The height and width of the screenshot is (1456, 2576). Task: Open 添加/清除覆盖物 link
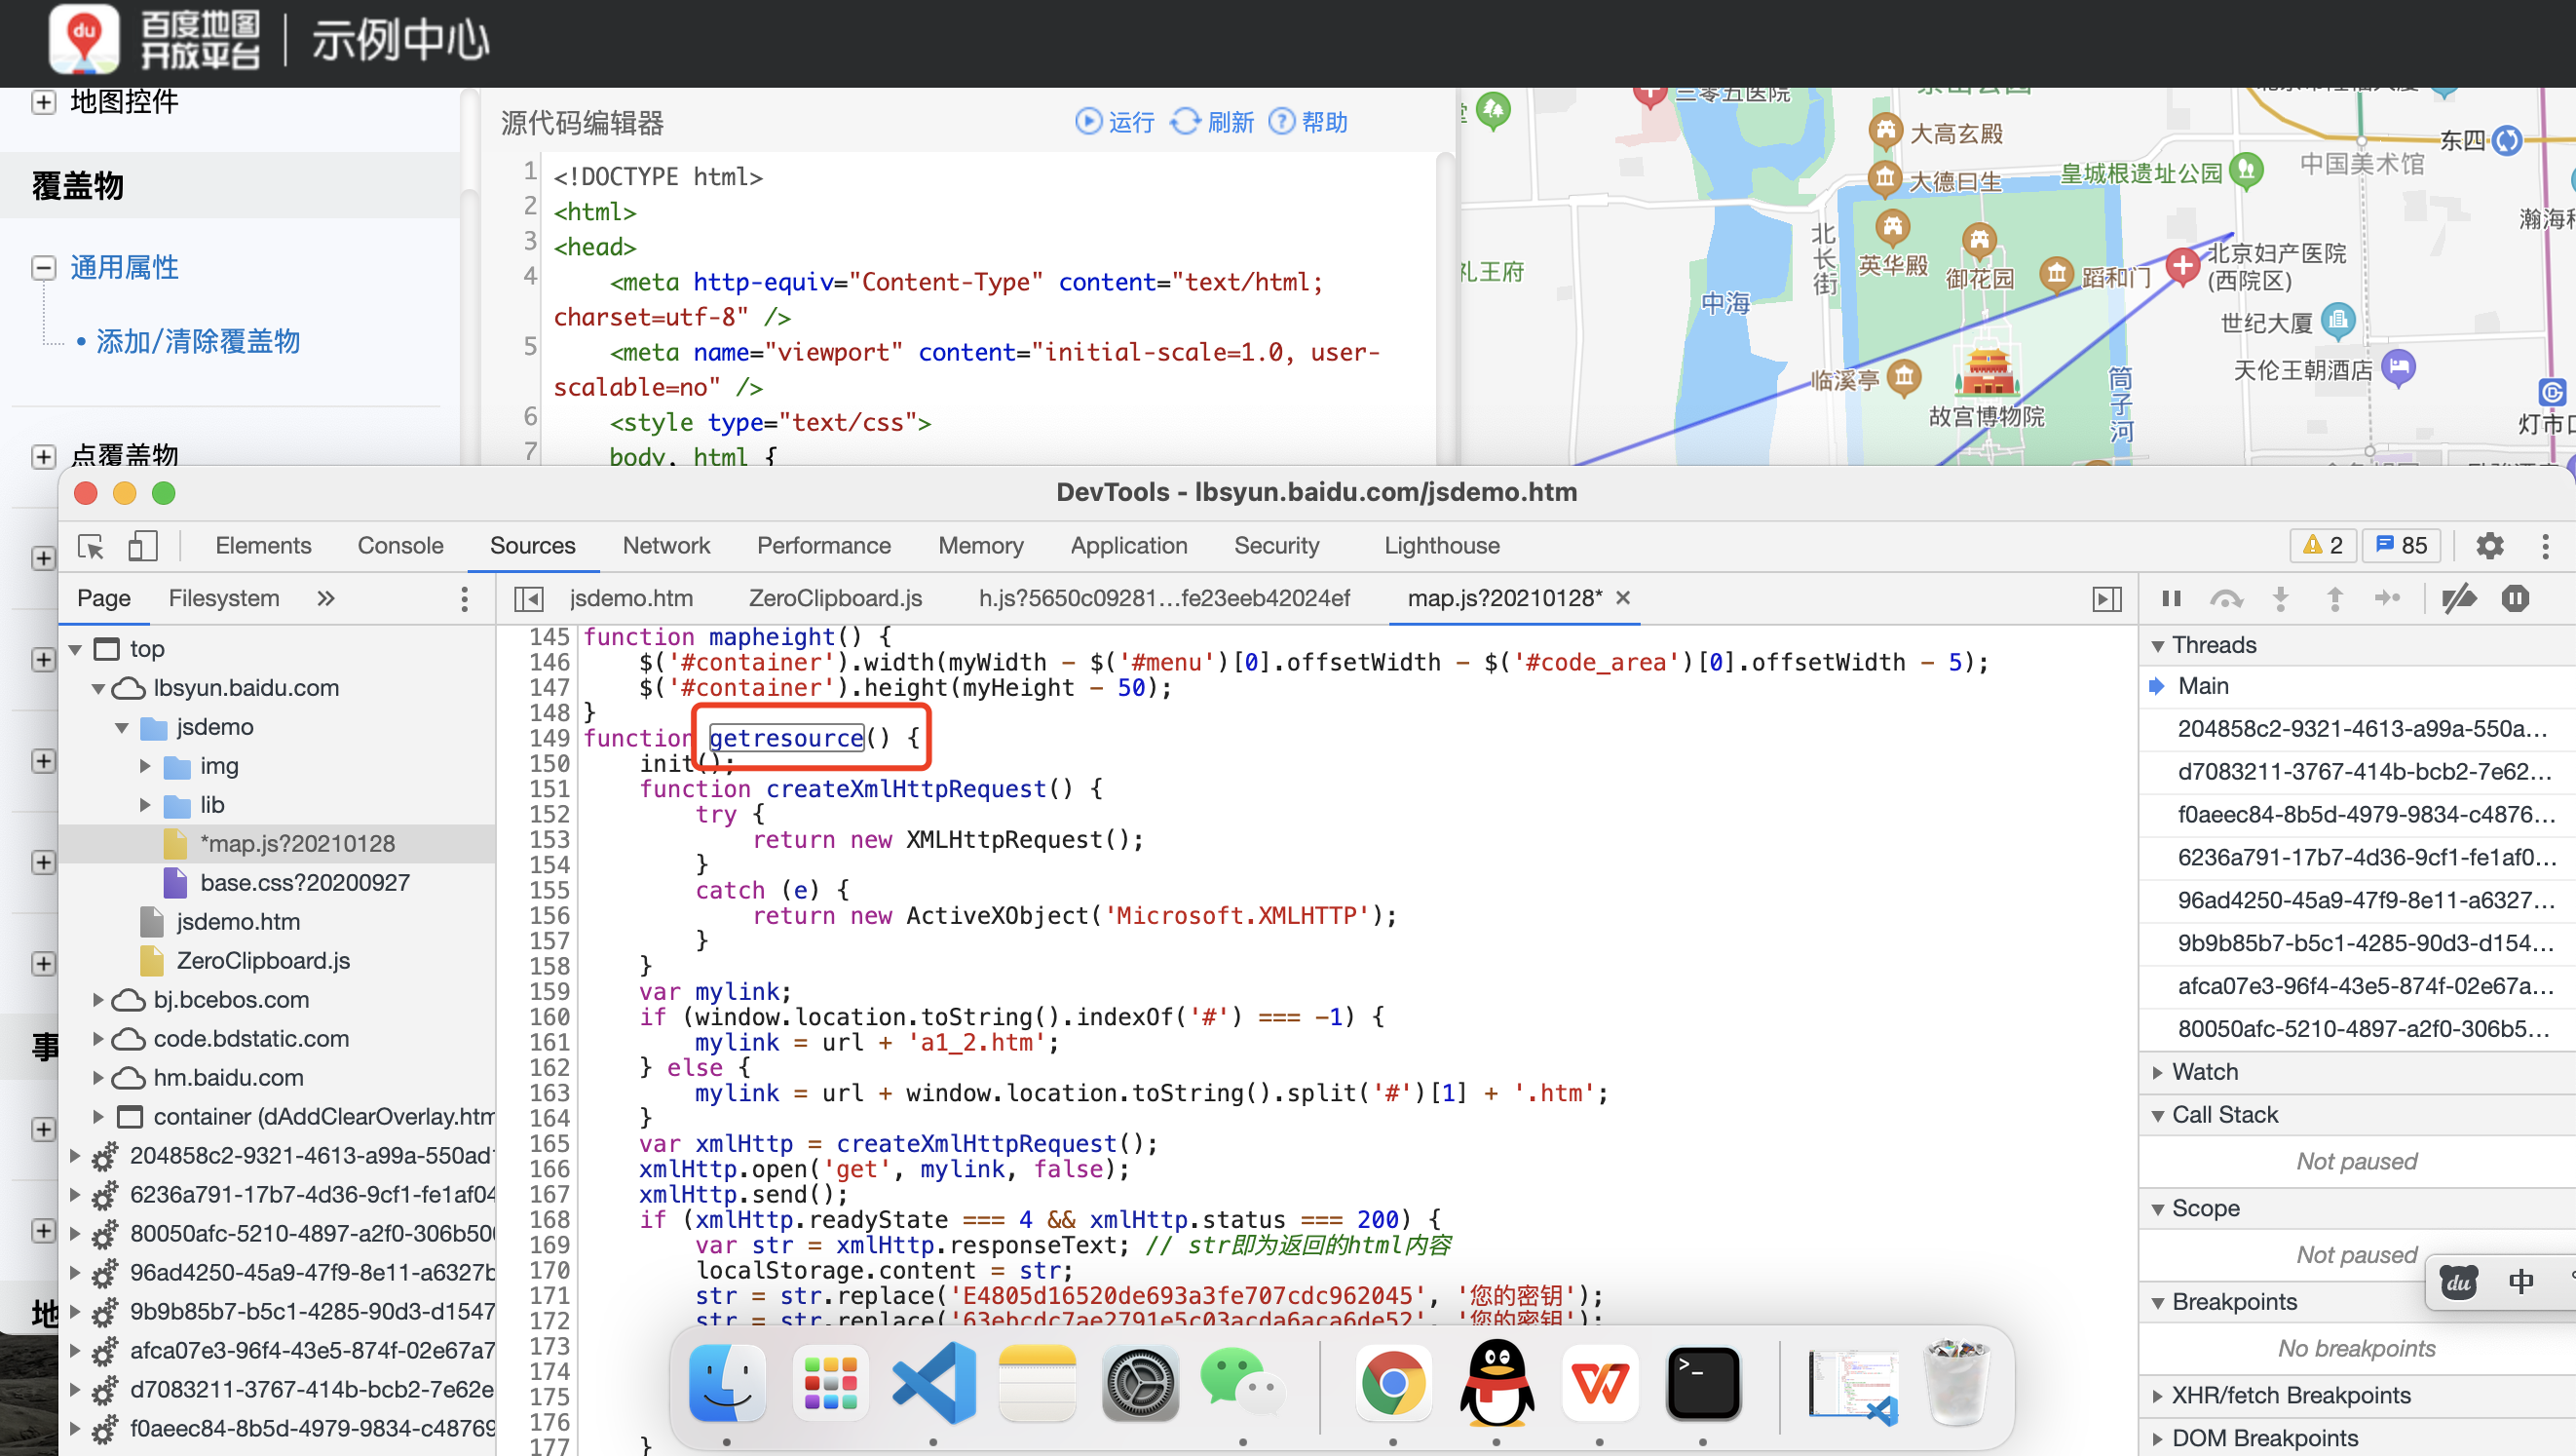(197, 342)
